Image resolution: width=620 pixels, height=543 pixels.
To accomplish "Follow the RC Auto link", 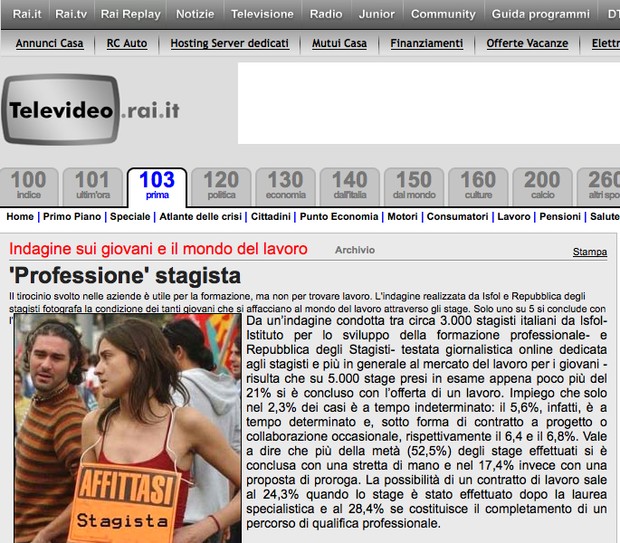I will (127, 43).
